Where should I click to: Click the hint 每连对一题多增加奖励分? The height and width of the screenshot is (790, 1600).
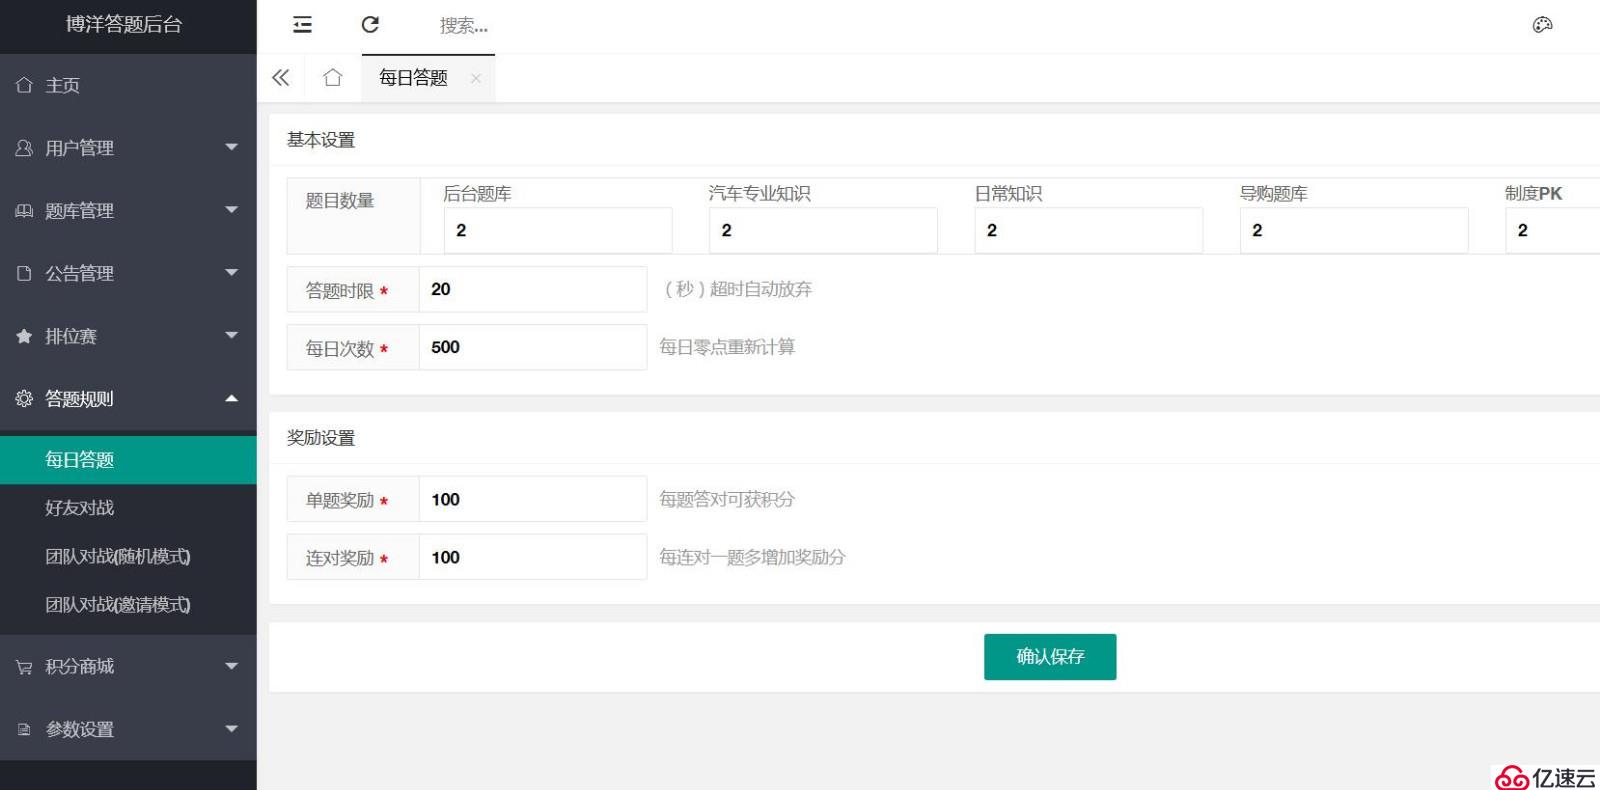point(752,557)
